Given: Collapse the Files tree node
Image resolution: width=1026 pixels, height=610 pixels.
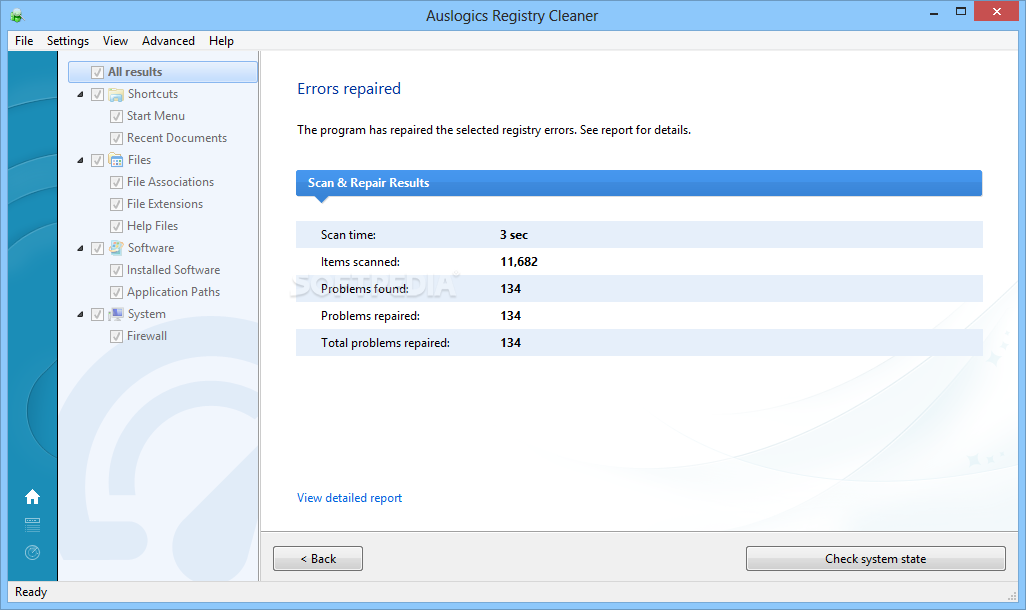Looking at the screenshot, I should (x=80, y=160).
